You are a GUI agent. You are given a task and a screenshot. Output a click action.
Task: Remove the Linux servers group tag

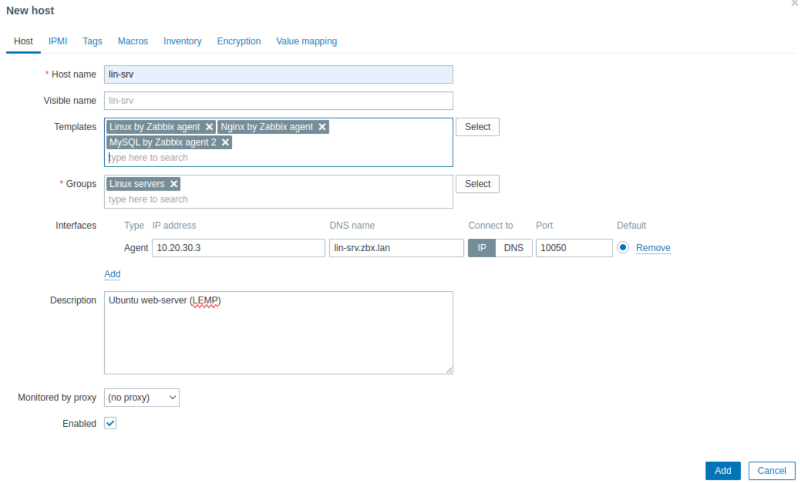pyautogui.click(x=173, y=184)
